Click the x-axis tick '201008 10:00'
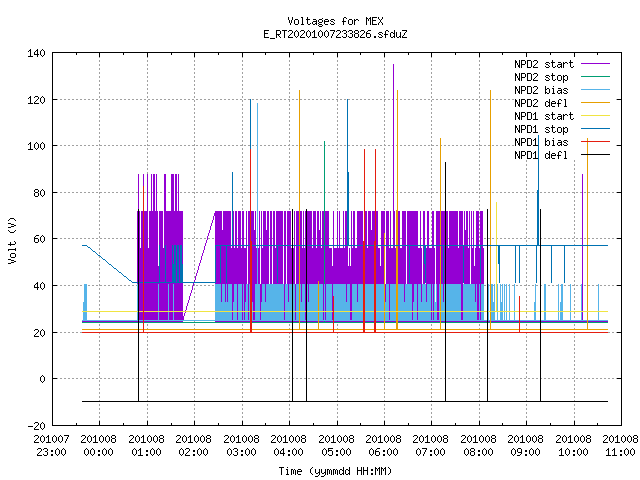640x480 pixels. 573,446
